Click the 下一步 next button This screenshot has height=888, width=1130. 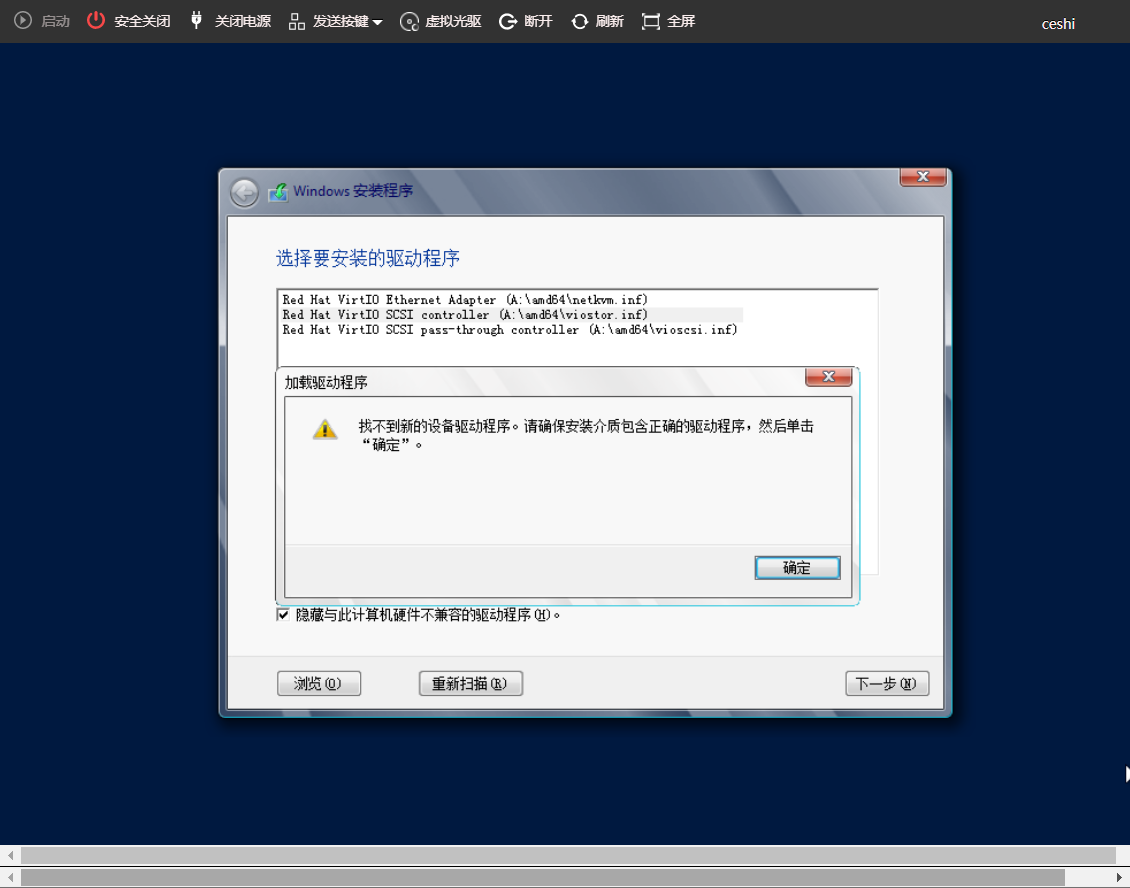pos(886,683)
